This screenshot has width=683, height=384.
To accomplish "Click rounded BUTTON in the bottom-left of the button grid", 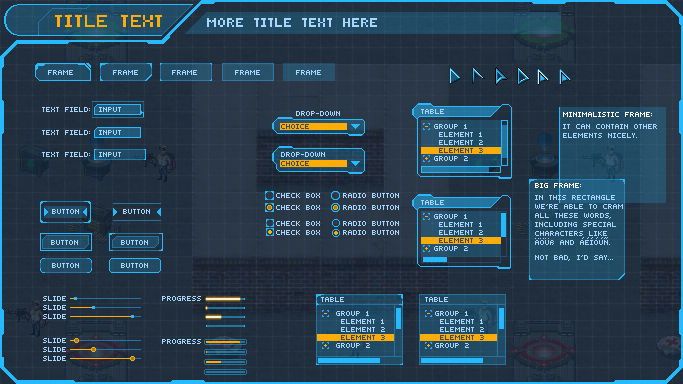I will (x=66, y=266).
